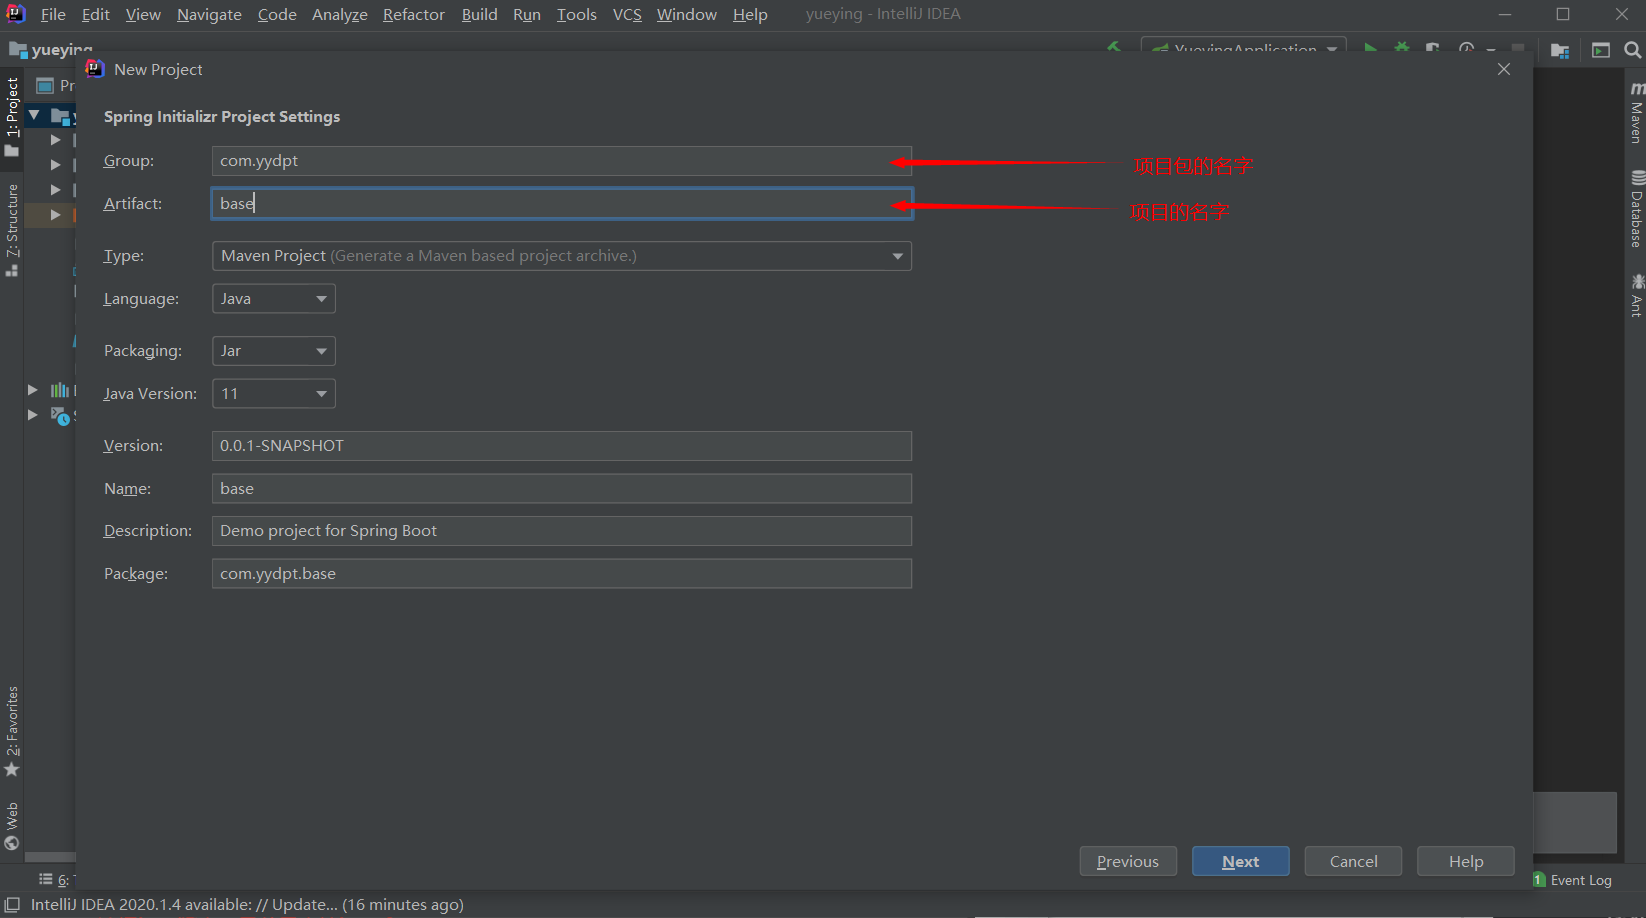Open the Project Structure icon in toolbar
Viewport: 1646px width, 918px height.
[1560, 50]
